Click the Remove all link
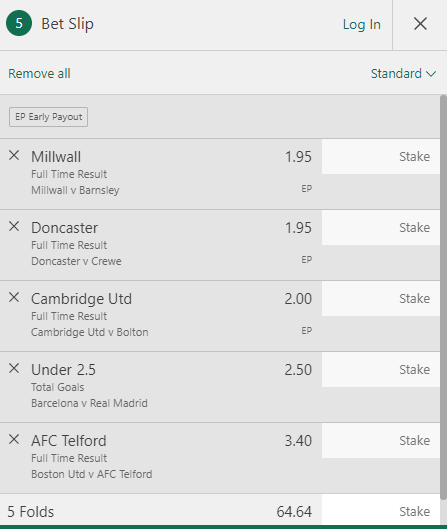 pos(39,74)
